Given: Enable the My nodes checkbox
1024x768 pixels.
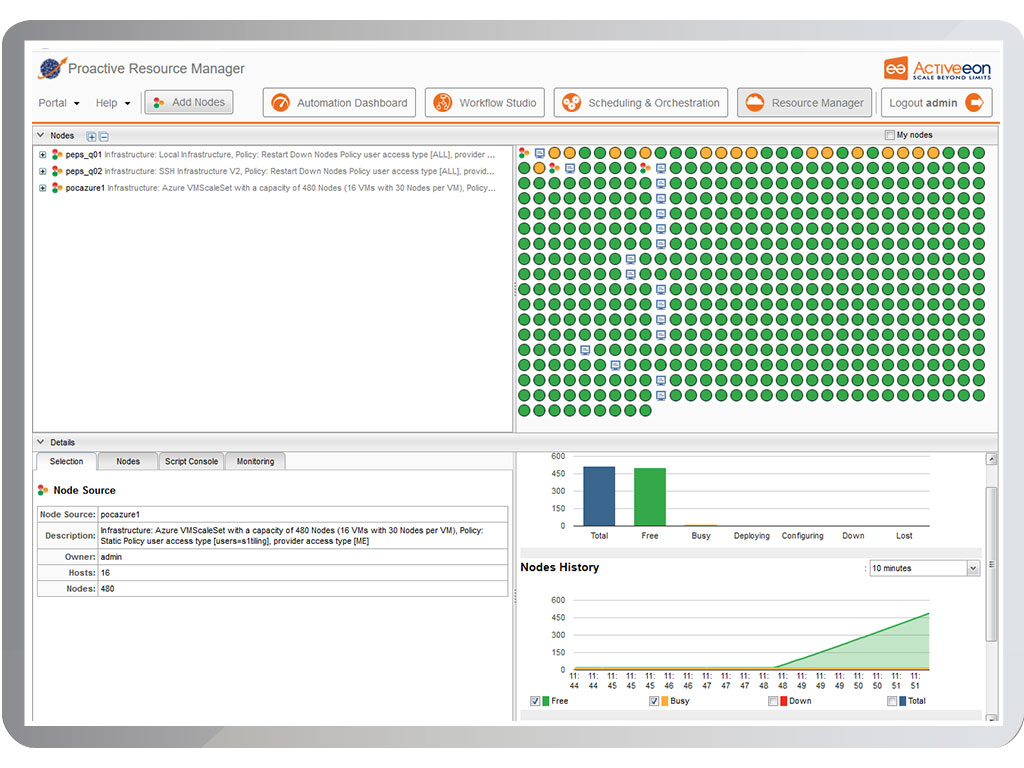Looking at the screenshot, I should point(889,135).
